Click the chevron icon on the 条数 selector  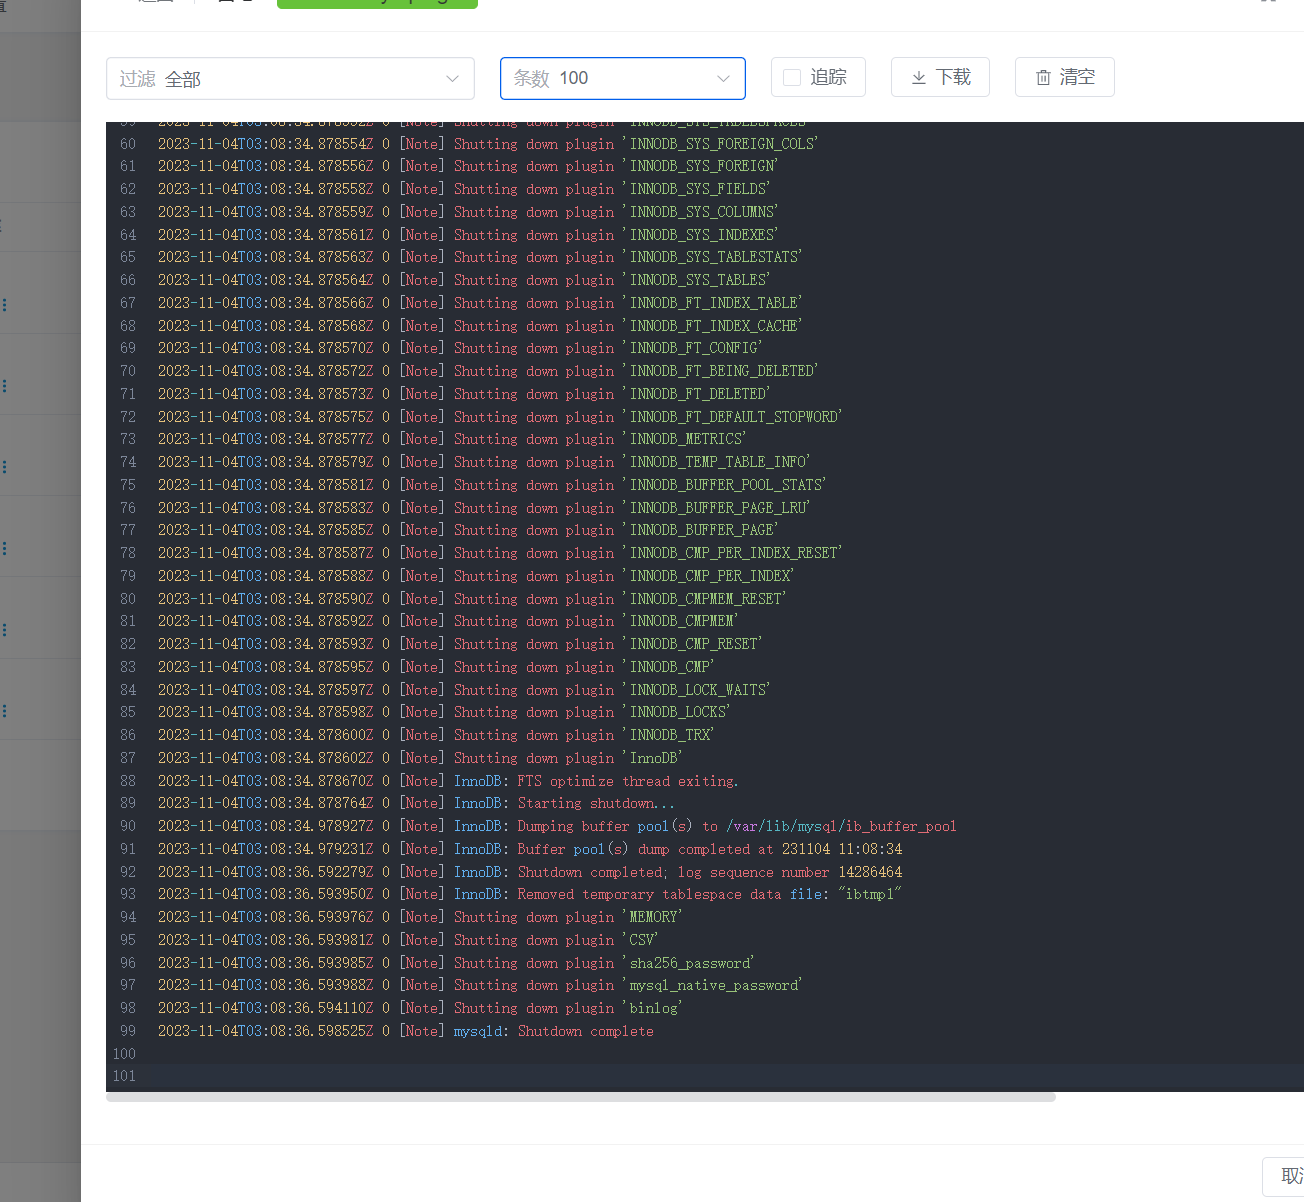(724, 77)
